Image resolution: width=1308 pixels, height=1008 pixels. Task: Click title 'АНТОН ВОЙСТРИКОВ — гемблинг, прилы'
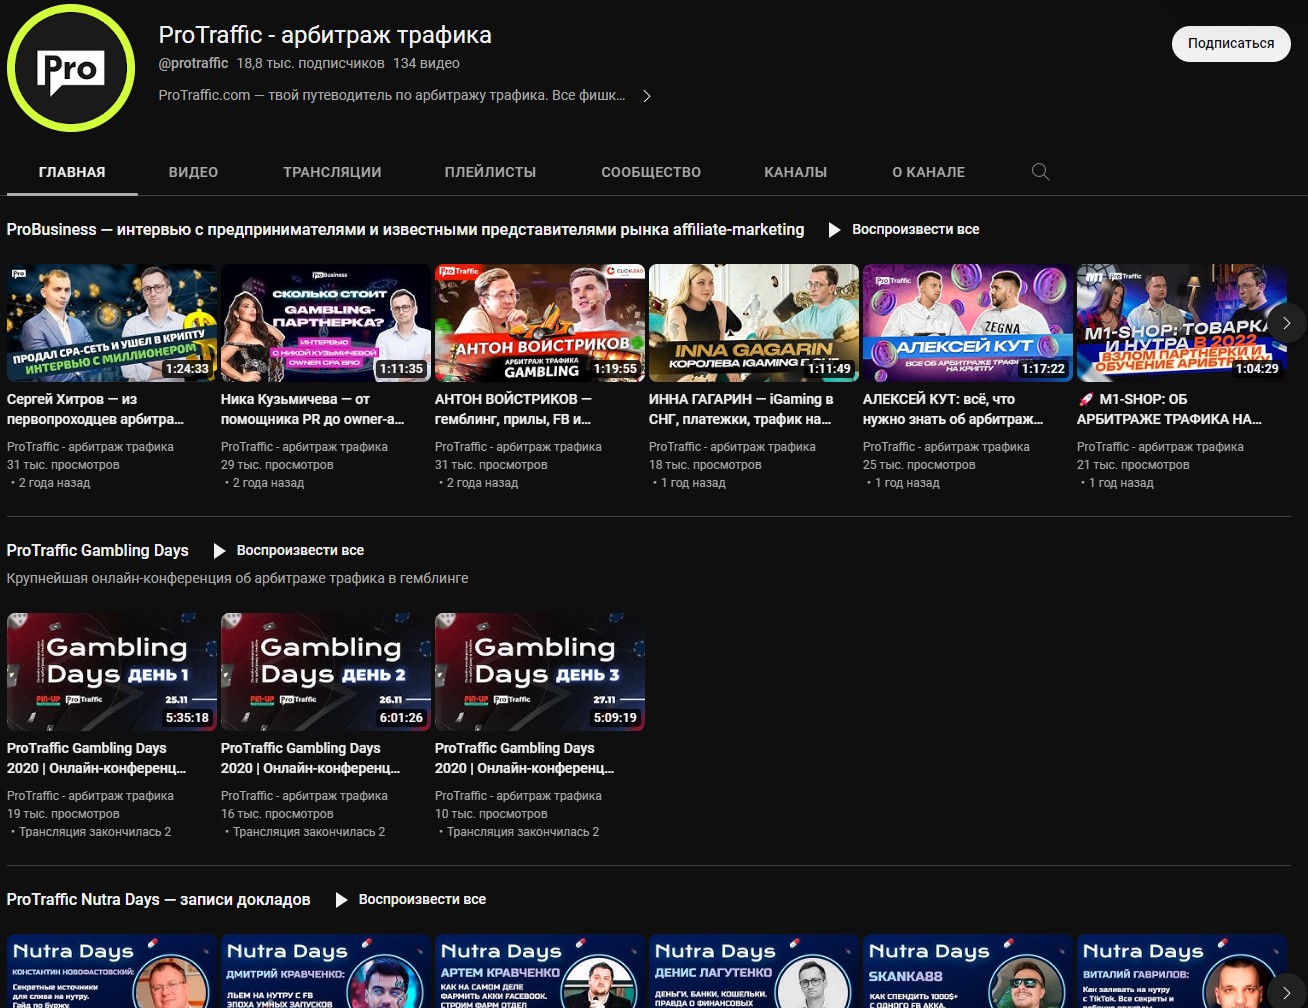pyautogui.click(x=514, y=409)
